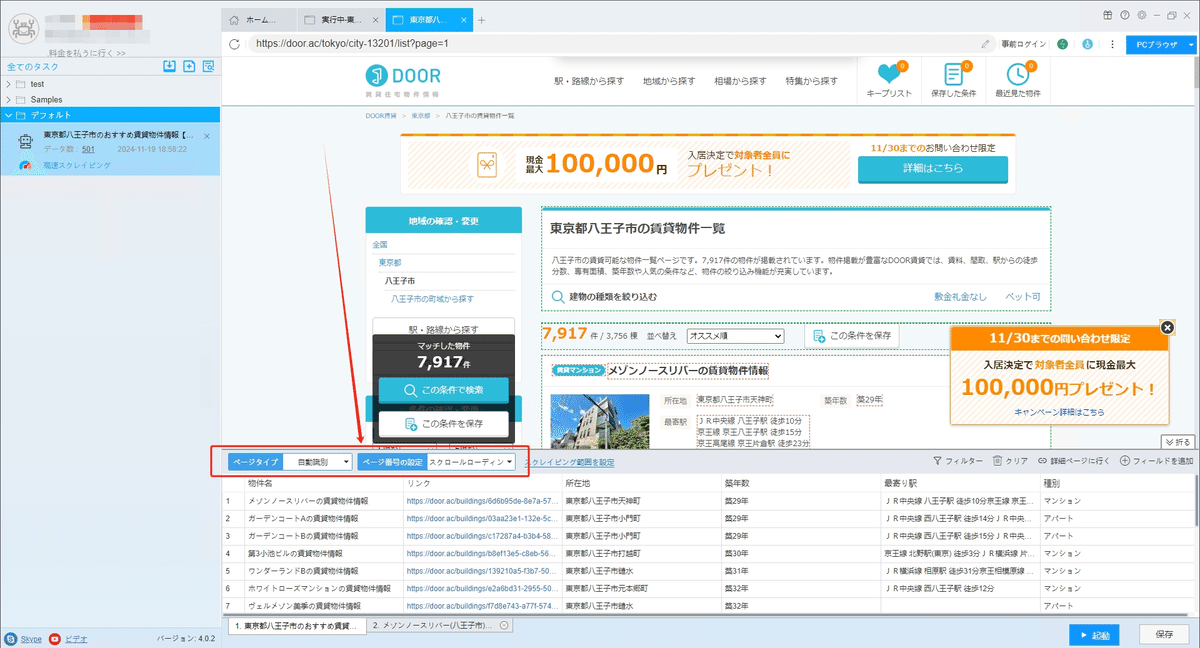The height and width of the screenshot is (648, 1200).
Task: Click スクレイピング範囲を設定 link
Action: (x=569, y=462)
